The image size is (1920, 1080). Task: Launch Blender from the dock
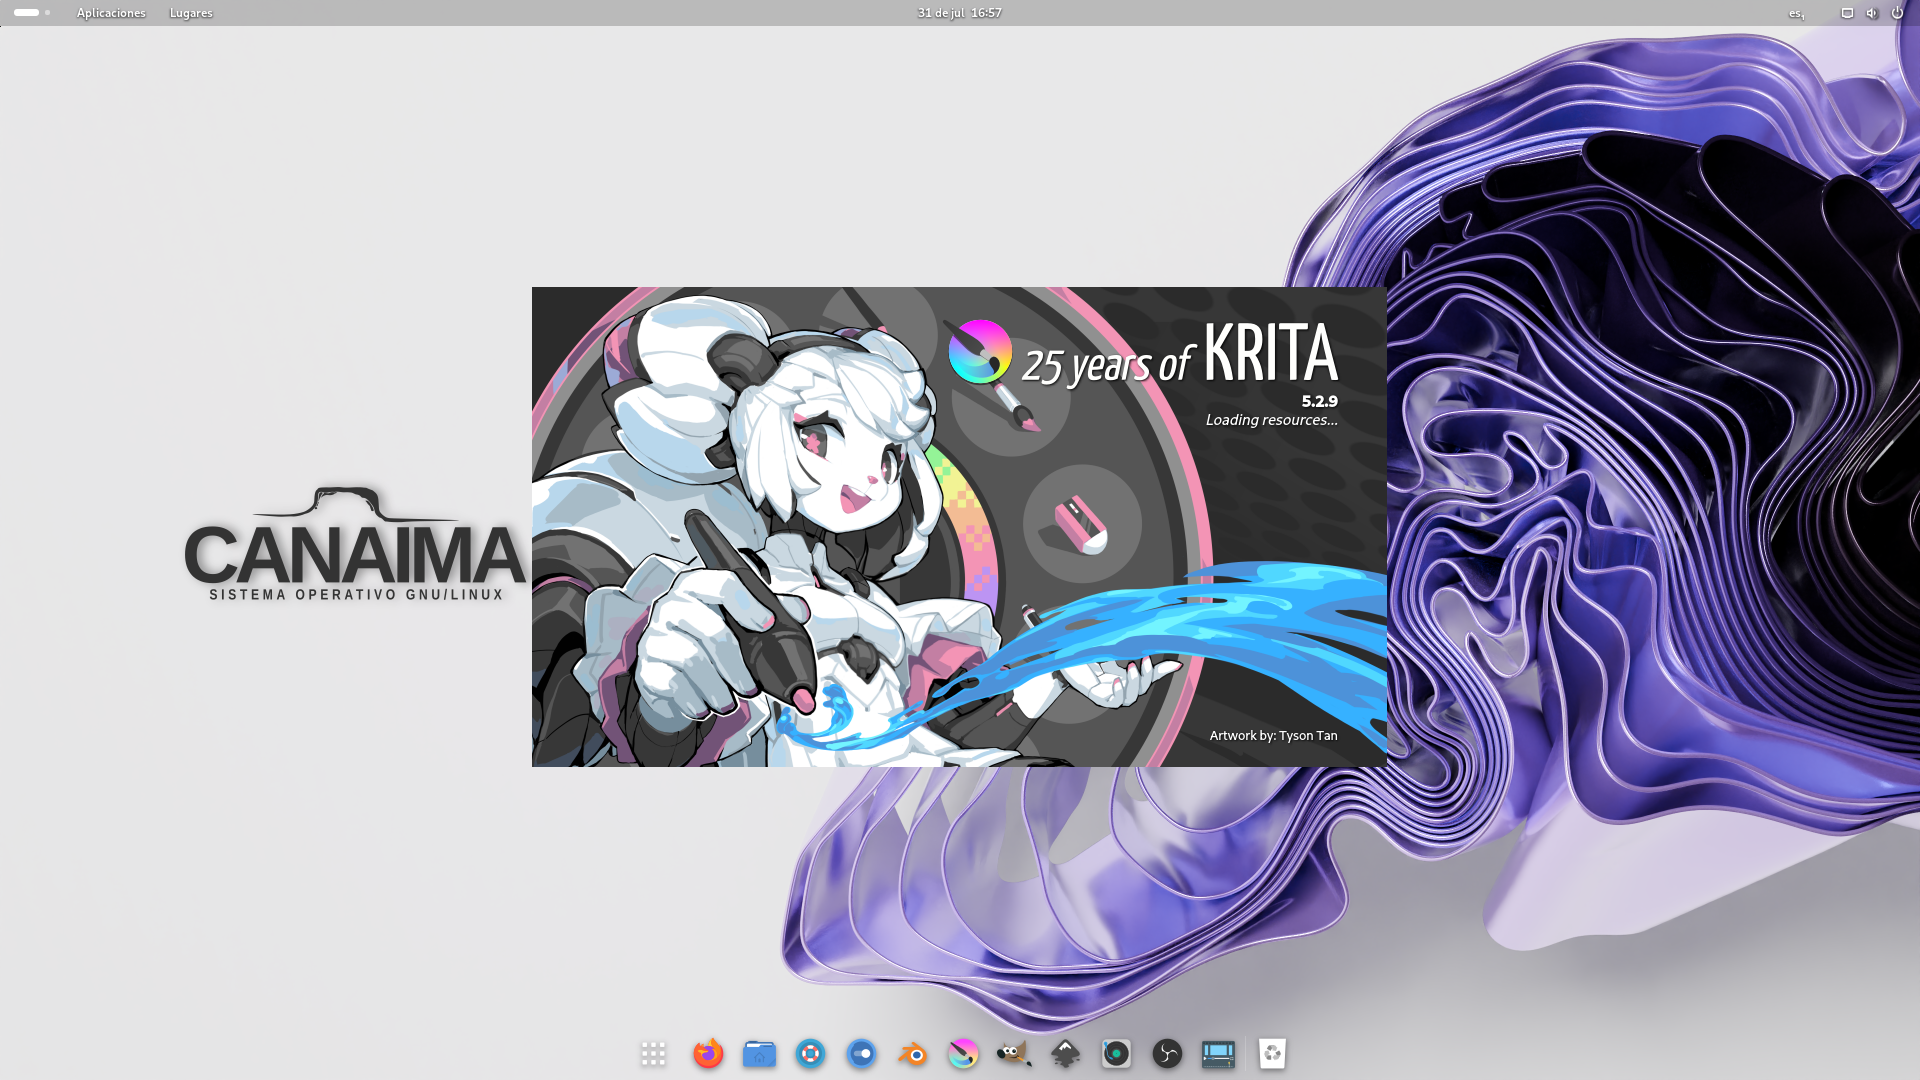click(912, 1053)
